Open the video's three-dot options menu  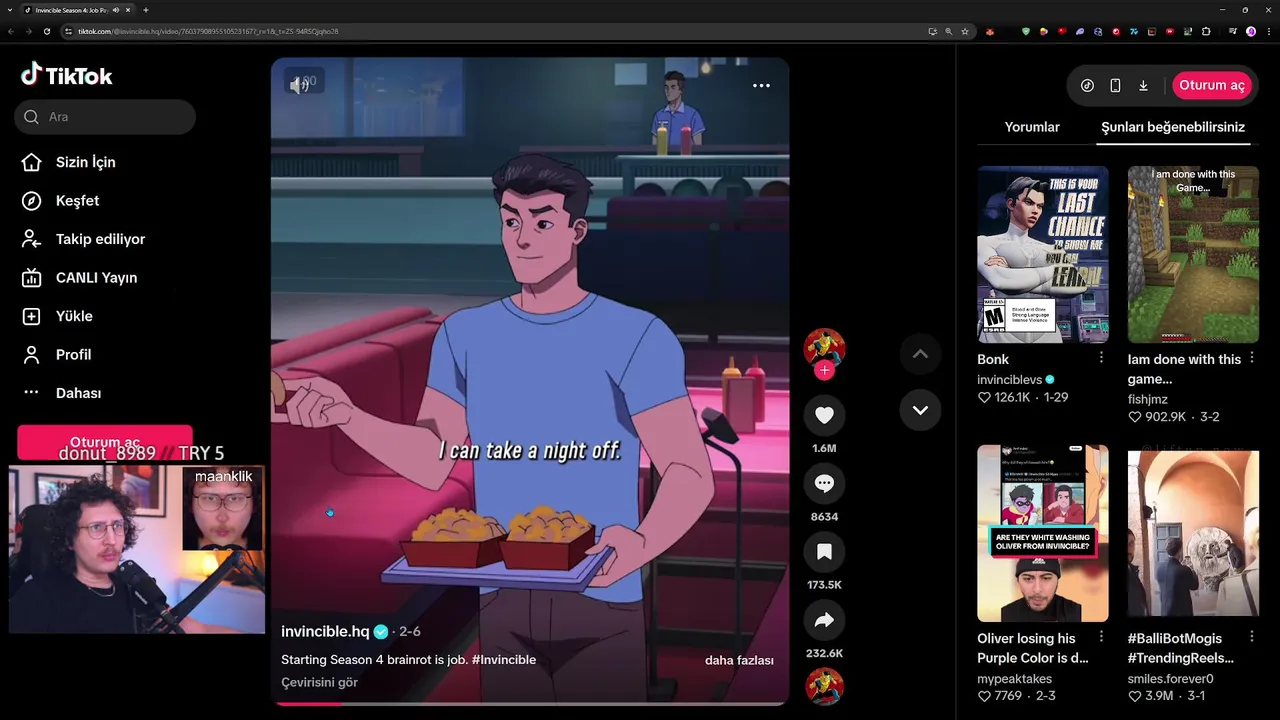coord(761,86)
